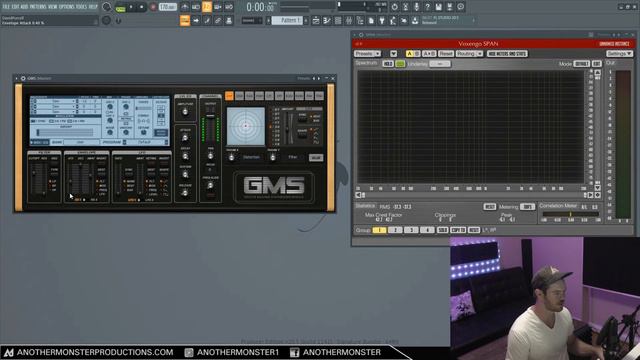Toggle the orange highlighted top toolbar icon

click(x=207, y=7)
